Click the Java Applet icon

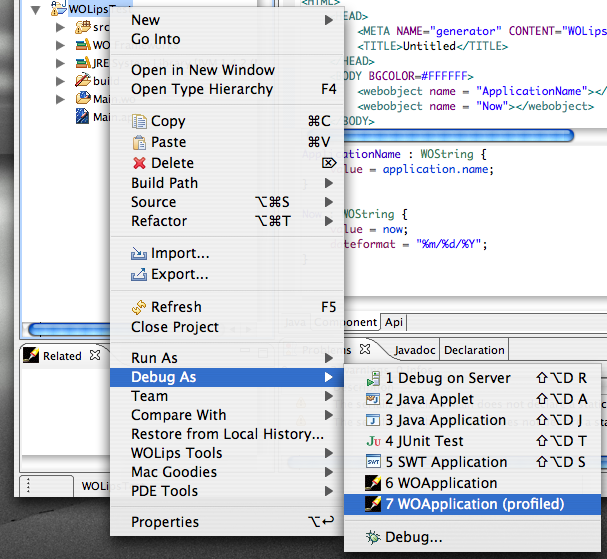[x=373, y=399]
